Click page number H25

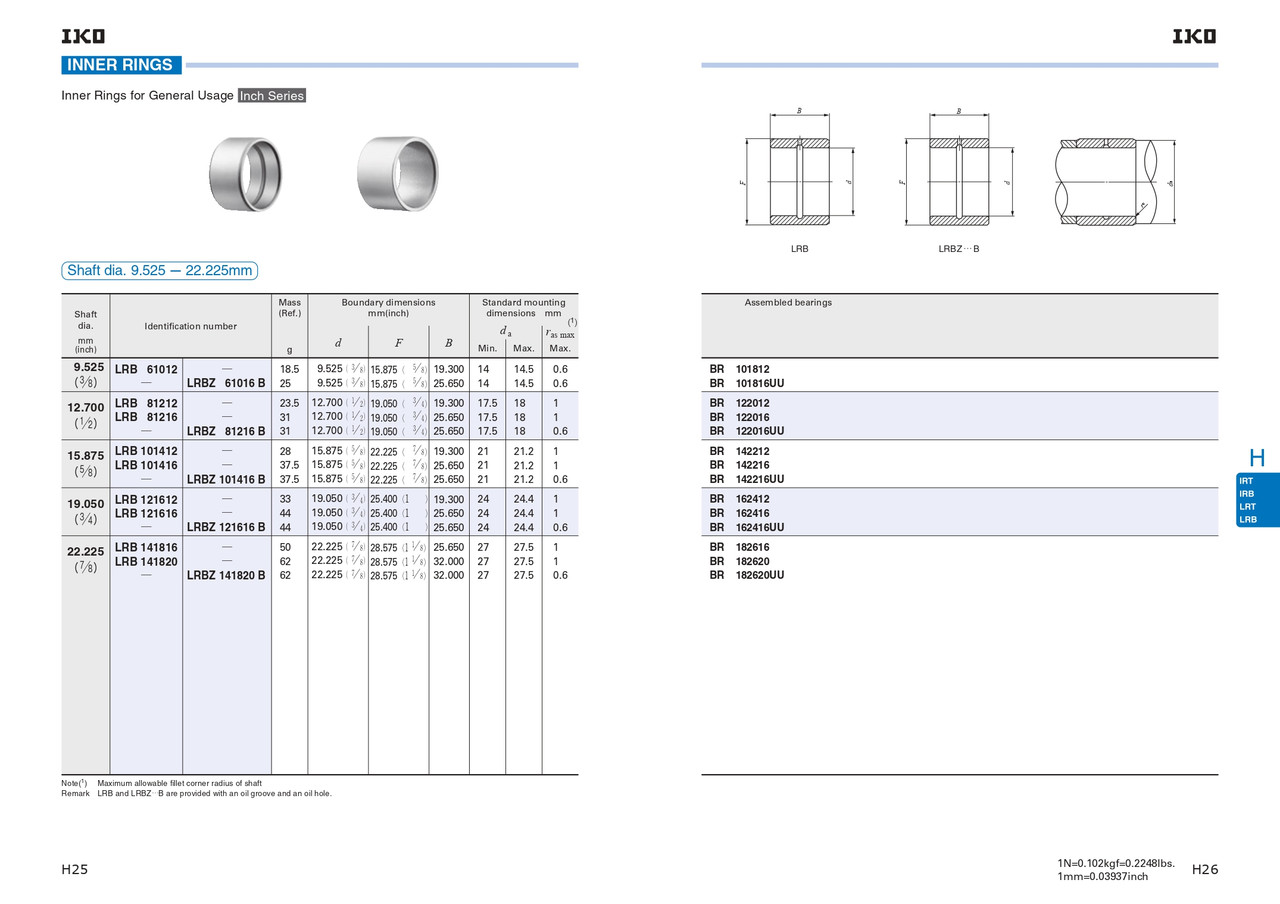pyautogui.click(x=75, y=870)
